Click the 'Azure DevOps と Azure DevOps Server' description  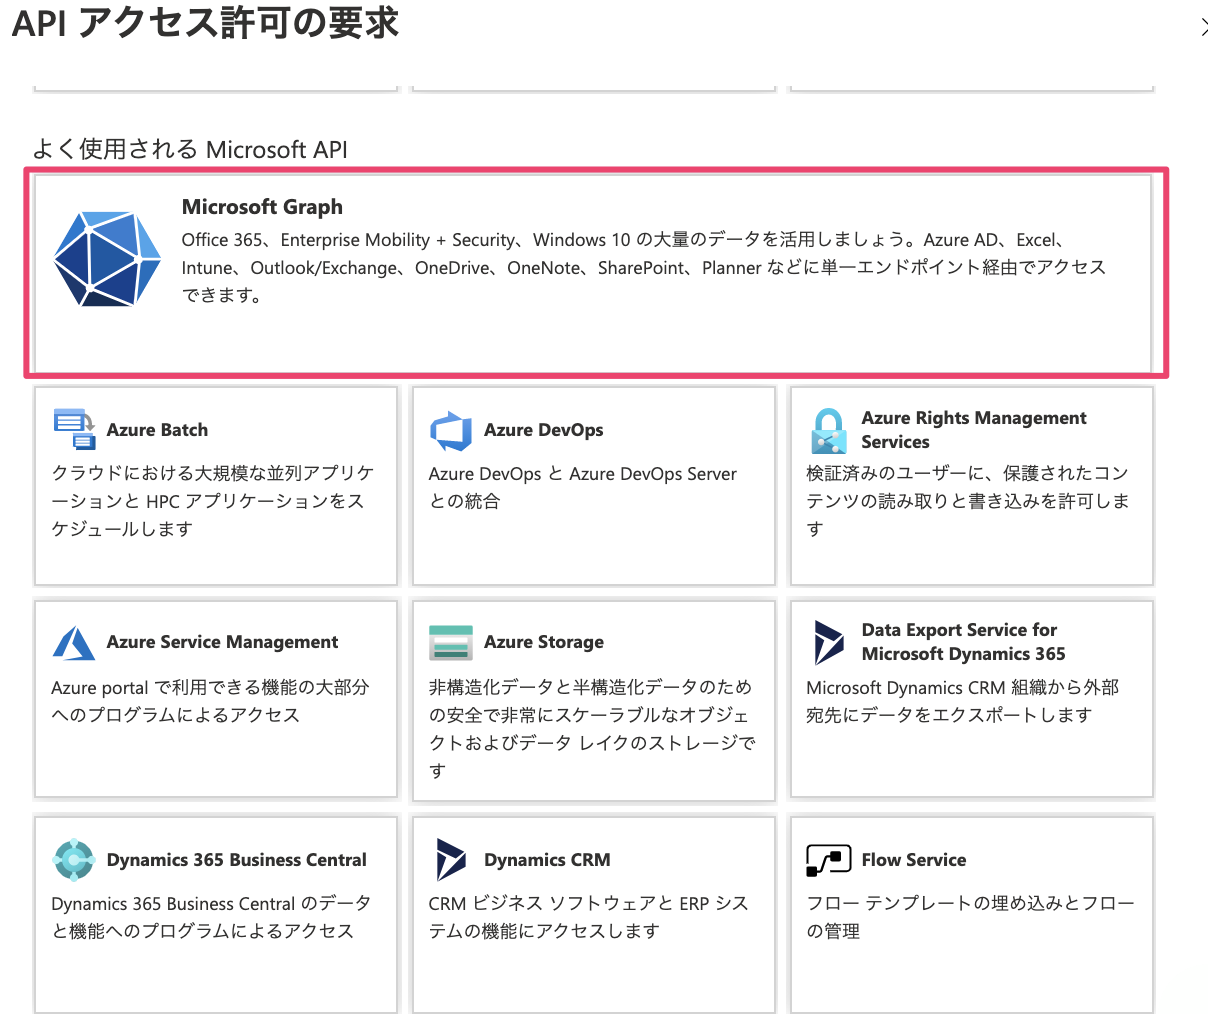[x=583, y=487]
